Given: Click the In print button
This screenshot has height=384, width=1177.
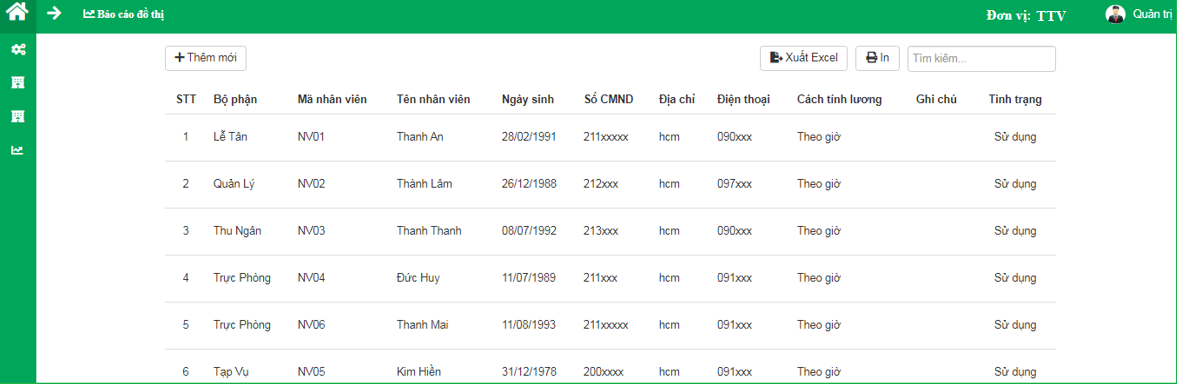Looking at the screenshot, I should pyautogui.click(x=877, y=58).
